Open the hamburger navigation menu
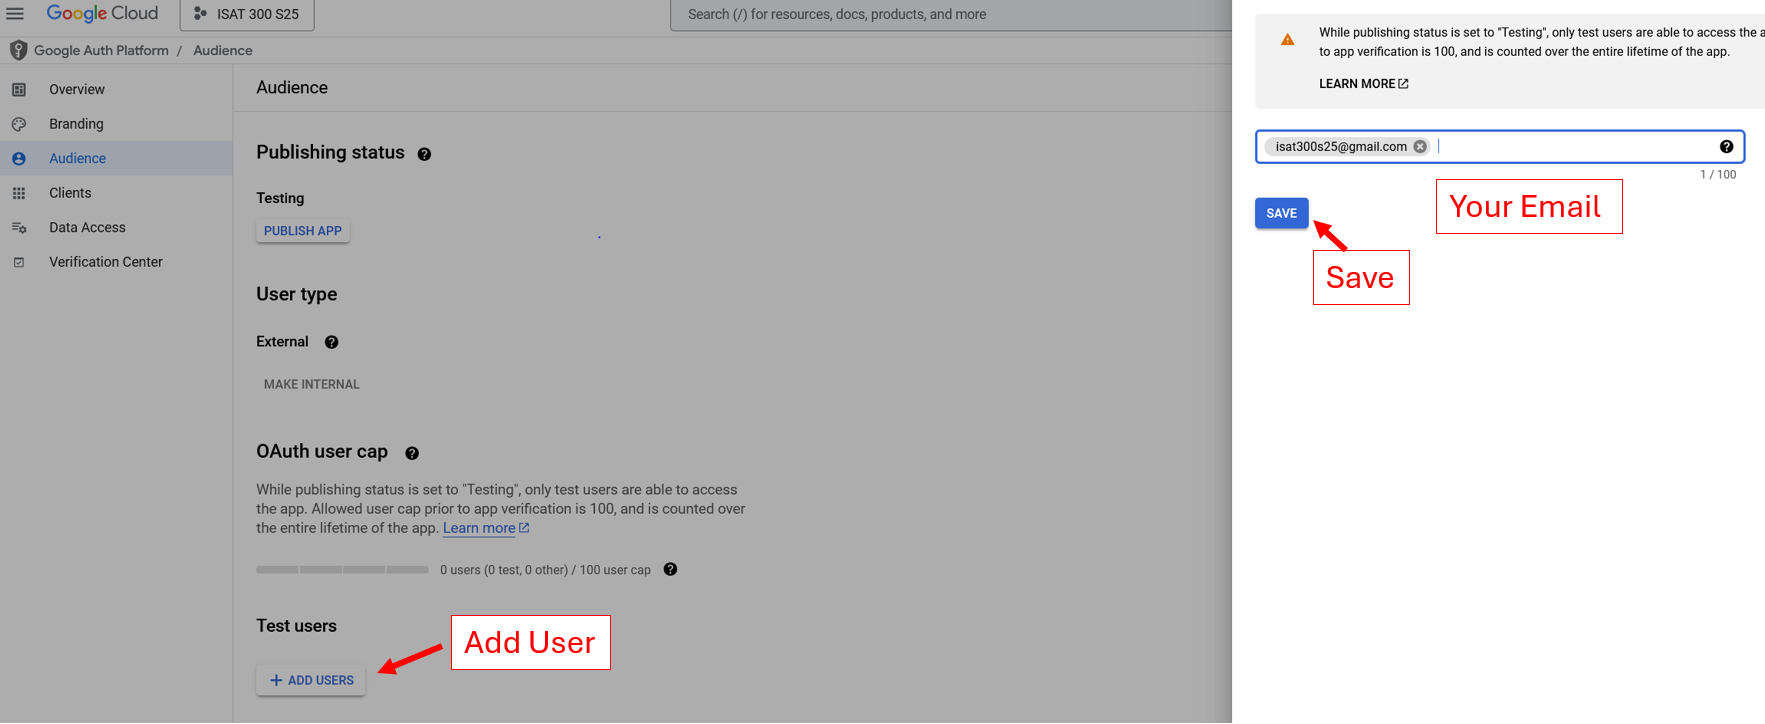The height and width of the screenshot is (724, 1765). pos(15,14)
